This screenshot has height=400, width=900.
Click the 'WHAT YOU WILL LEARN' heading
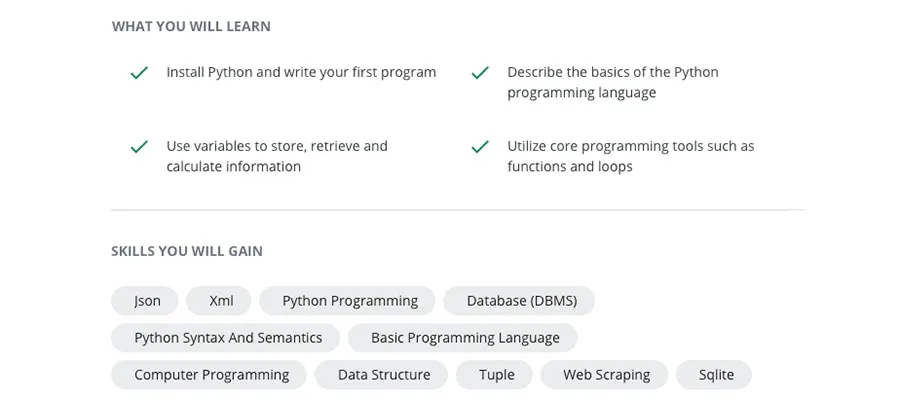191,26
